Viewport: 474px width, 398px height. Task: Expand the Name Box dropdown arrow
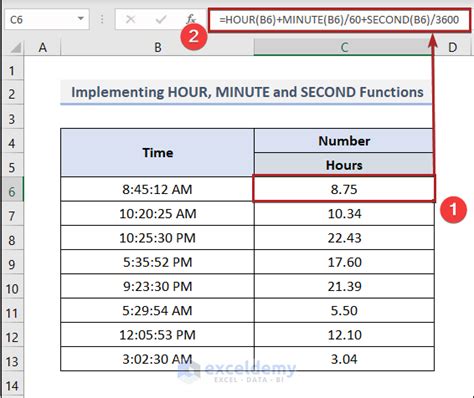pos(80,19)
